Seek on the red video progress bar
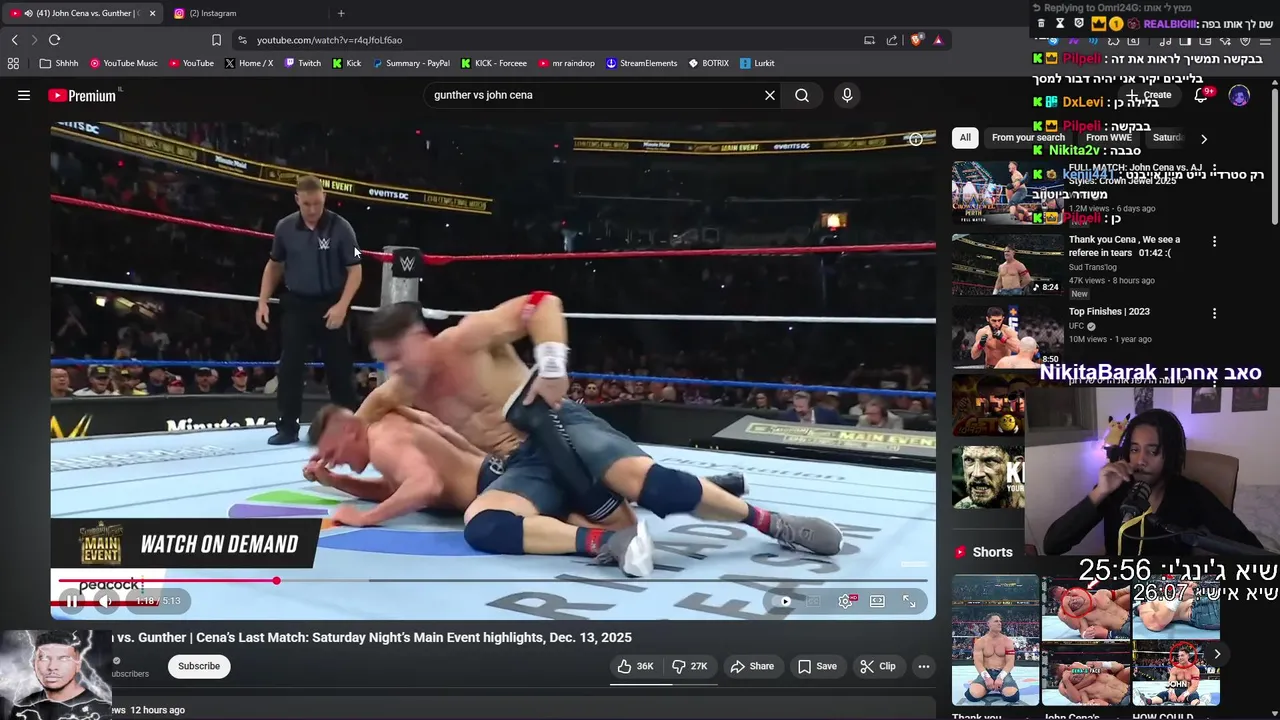 point(493,580)
